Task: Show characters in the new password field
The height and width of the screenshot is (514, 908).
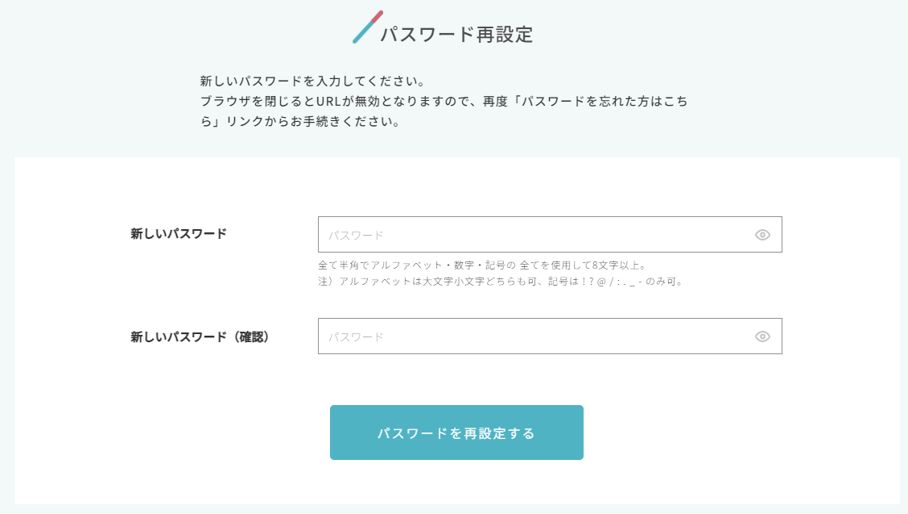Action: 762,235
